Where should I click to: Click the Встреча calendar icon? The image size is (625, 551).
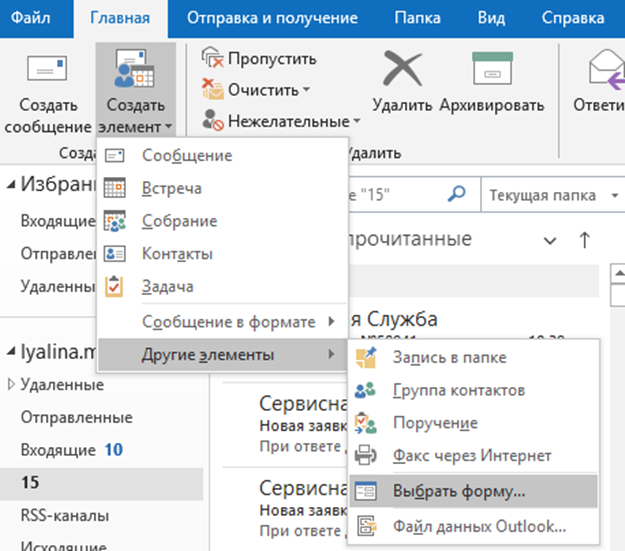tap(115, 188)
